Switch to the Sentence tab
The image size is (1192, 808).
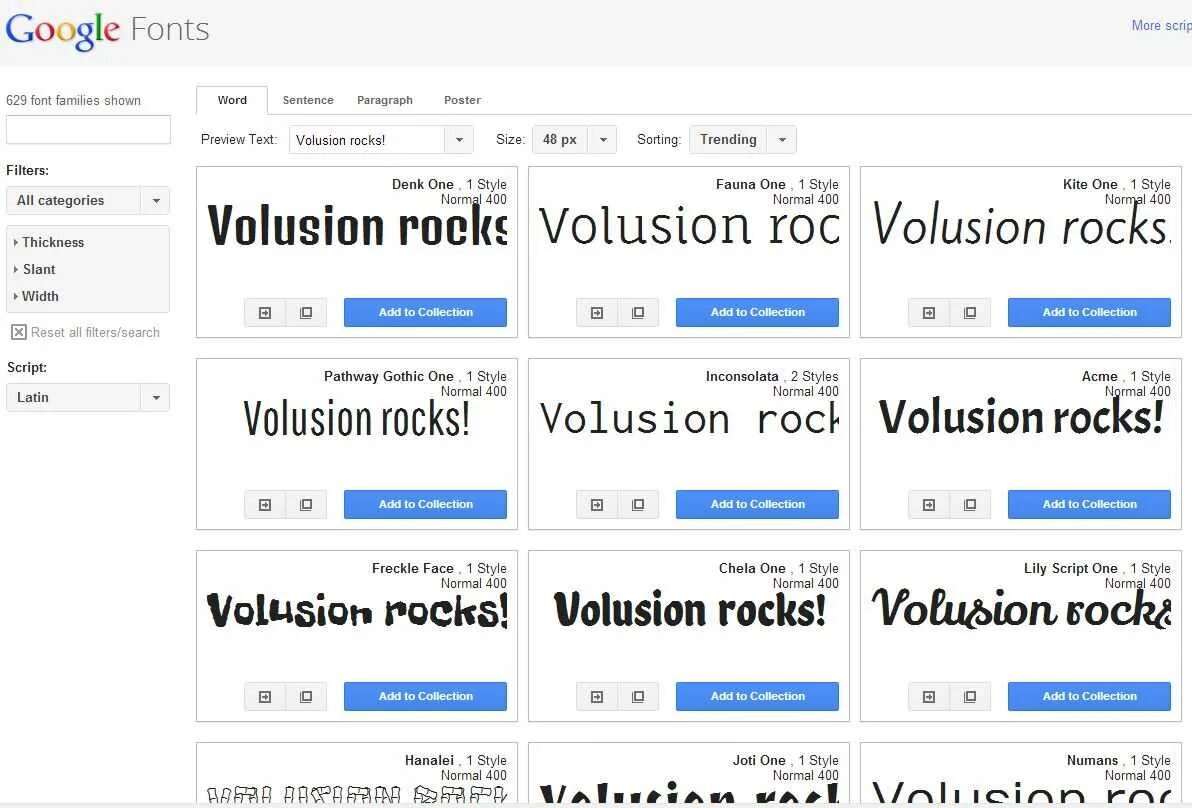tap(308, 100)
